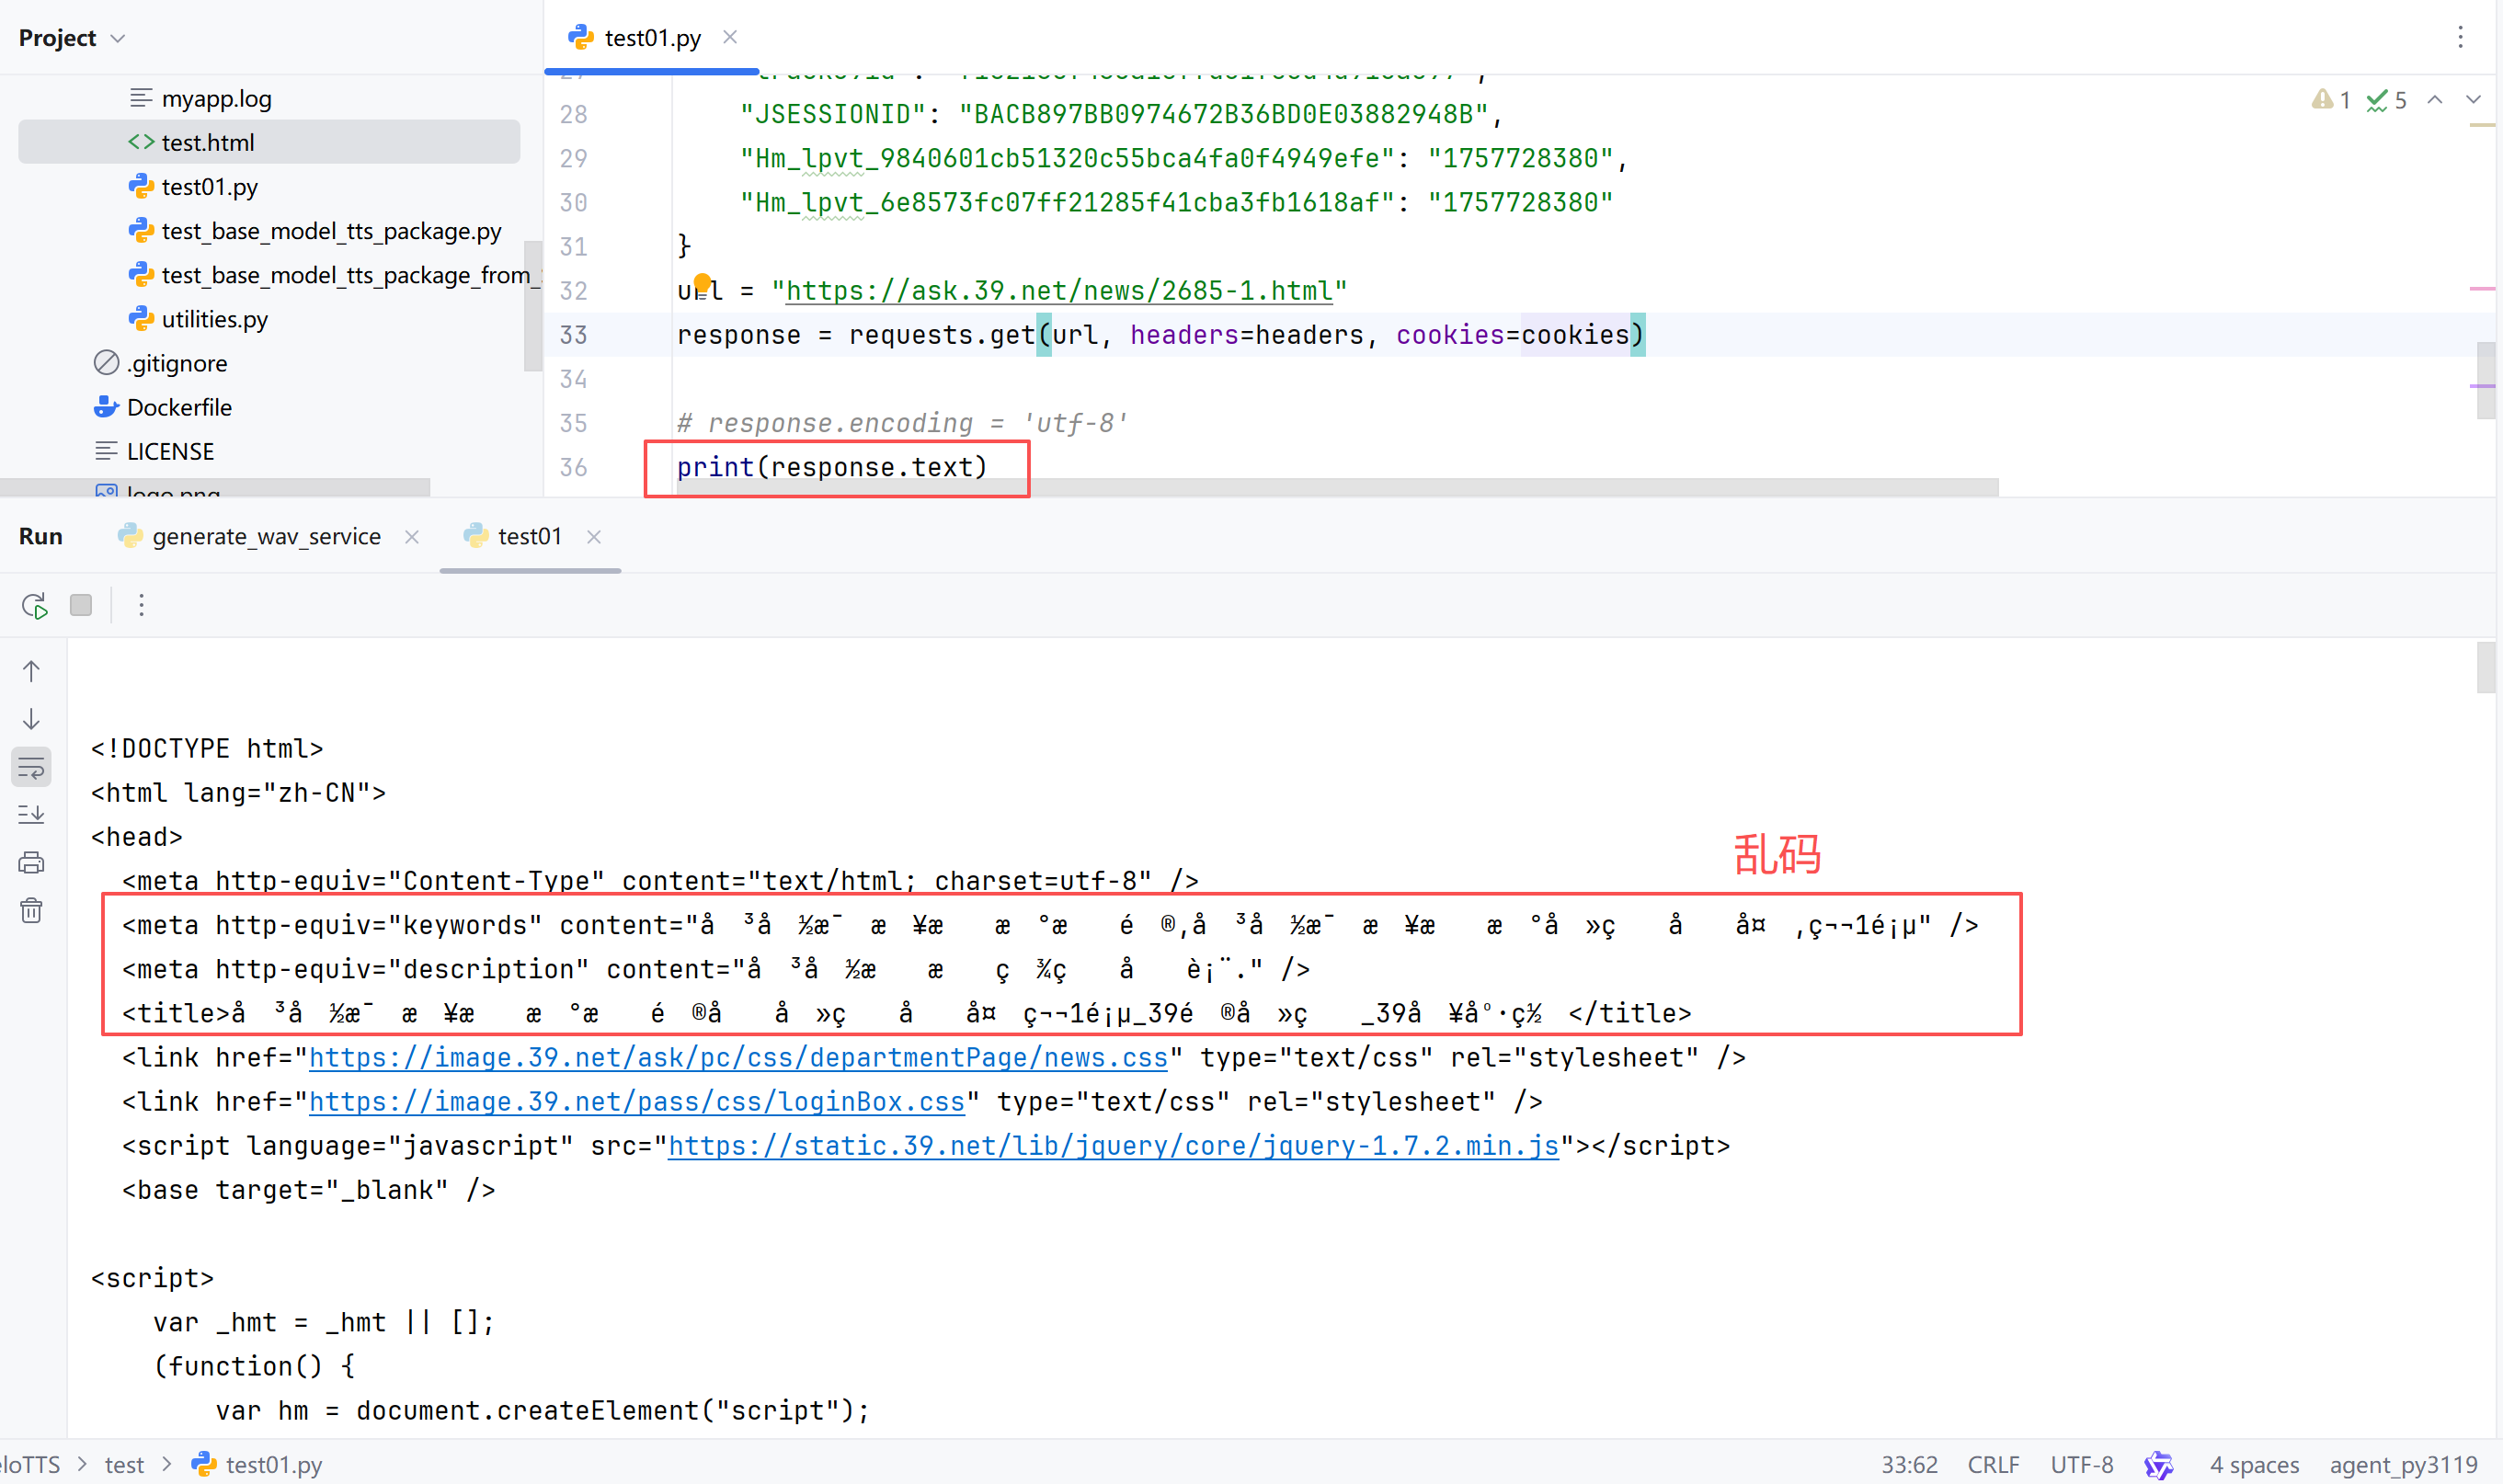Open the jquery-1.7.2.min.js link in console
Image resolution: width=2503 pixels, height=1484 pixels.
pyautogui.click(x=1112, y=1146)
